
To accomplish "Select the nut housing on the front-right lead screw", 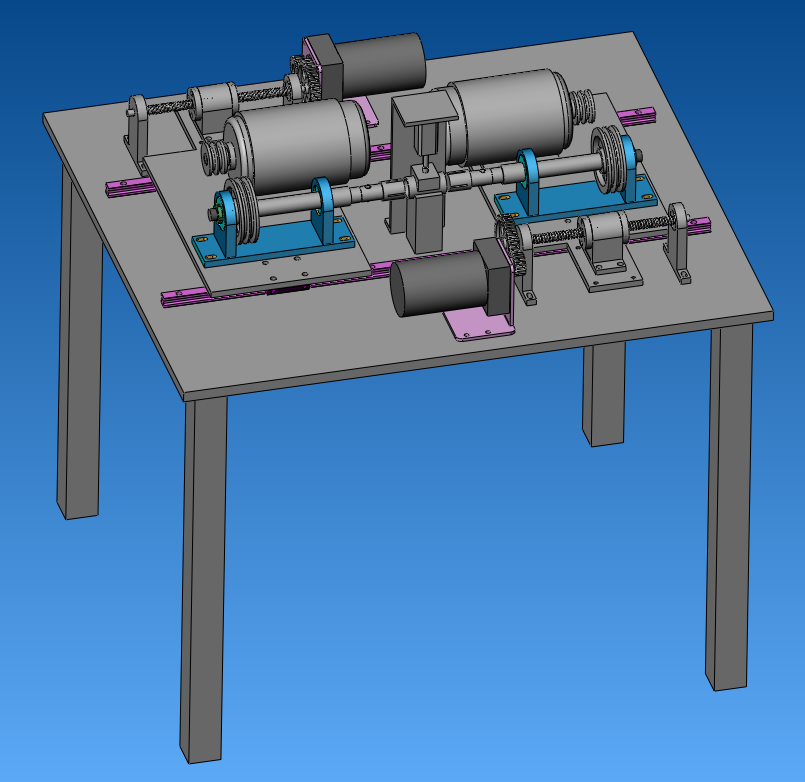I will click(604, 241).
